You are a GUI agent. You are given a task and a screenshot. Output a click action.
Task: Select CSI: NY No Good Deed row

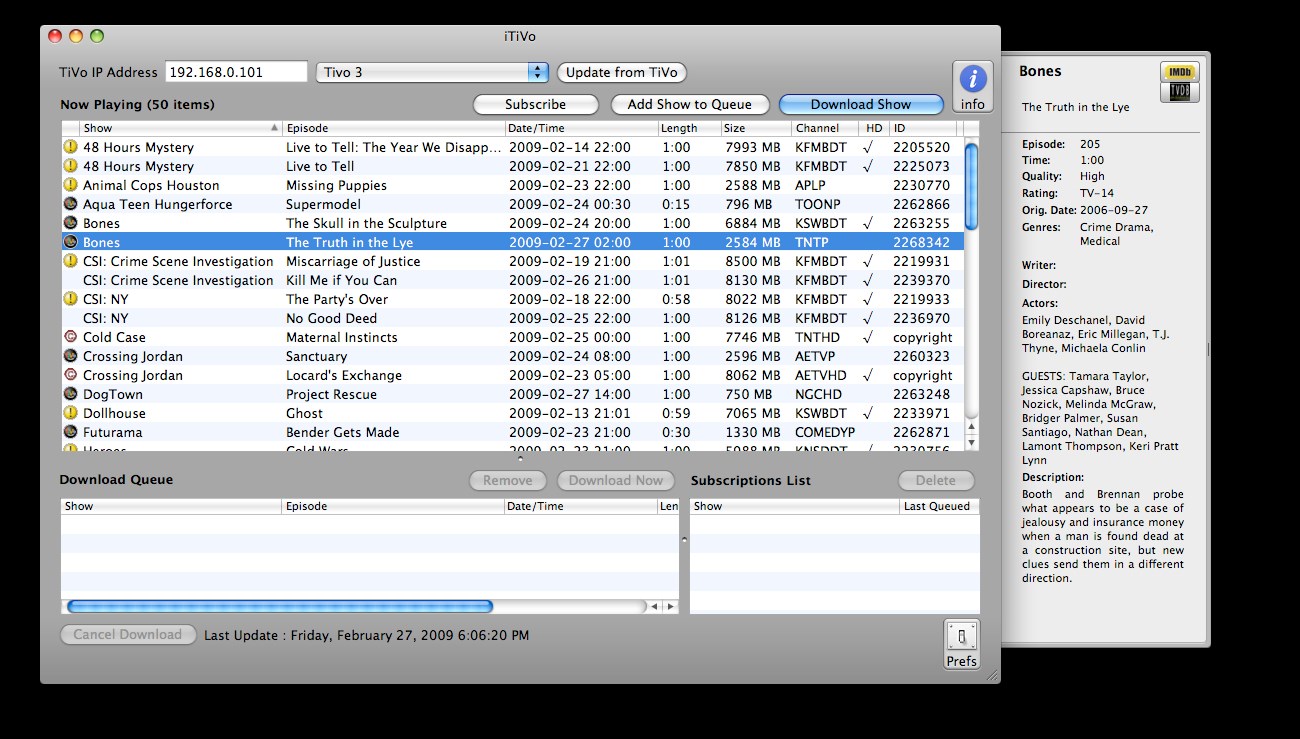(x=512, y=318)
